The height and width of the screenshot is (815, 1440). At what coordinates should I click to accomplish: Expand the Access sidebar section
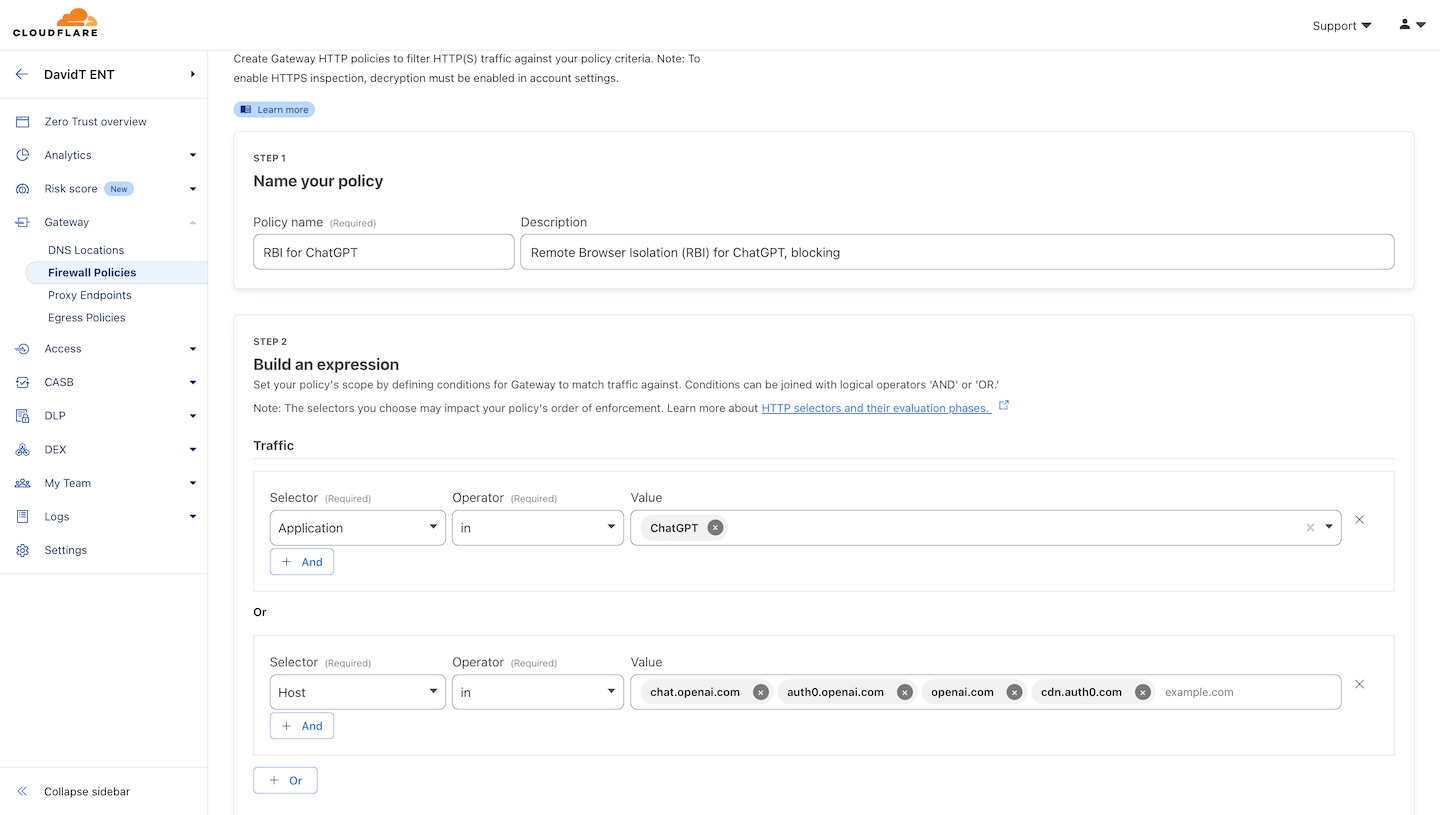coord(193,349)
